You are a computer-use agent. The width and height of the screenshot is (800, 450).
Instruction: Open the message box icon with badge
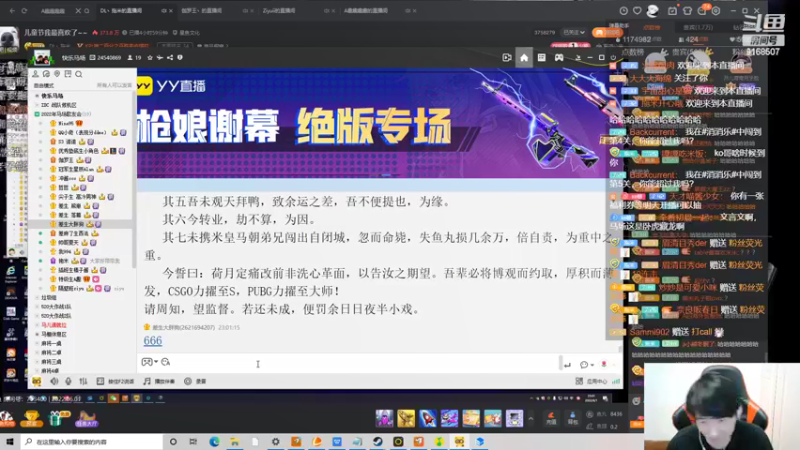tap(702, 11)
